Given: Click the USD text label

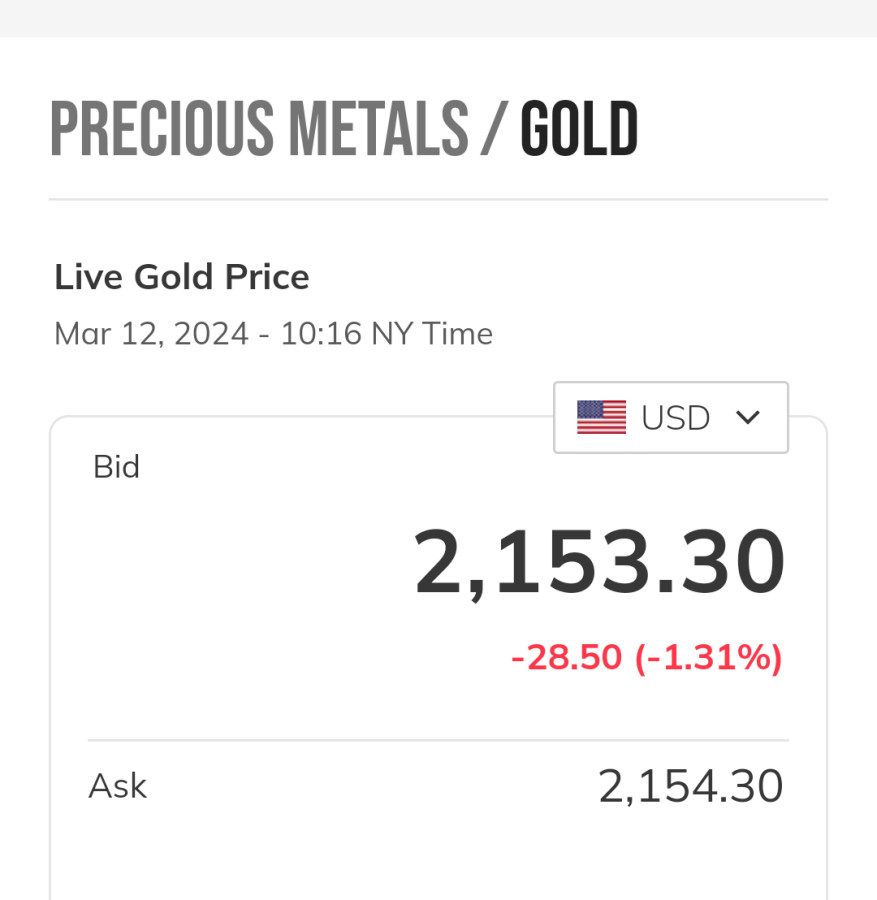Looking at the screenshot, I should tap(676, 417).
